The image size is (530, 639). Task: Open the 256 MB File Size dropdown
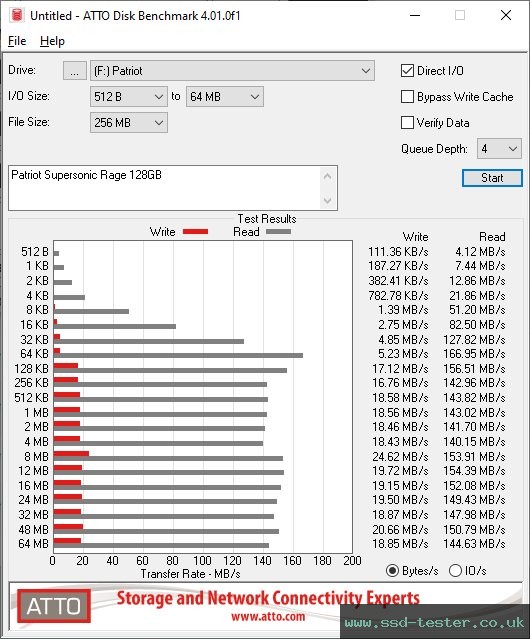pyautogui.click(x=129, y=123)
